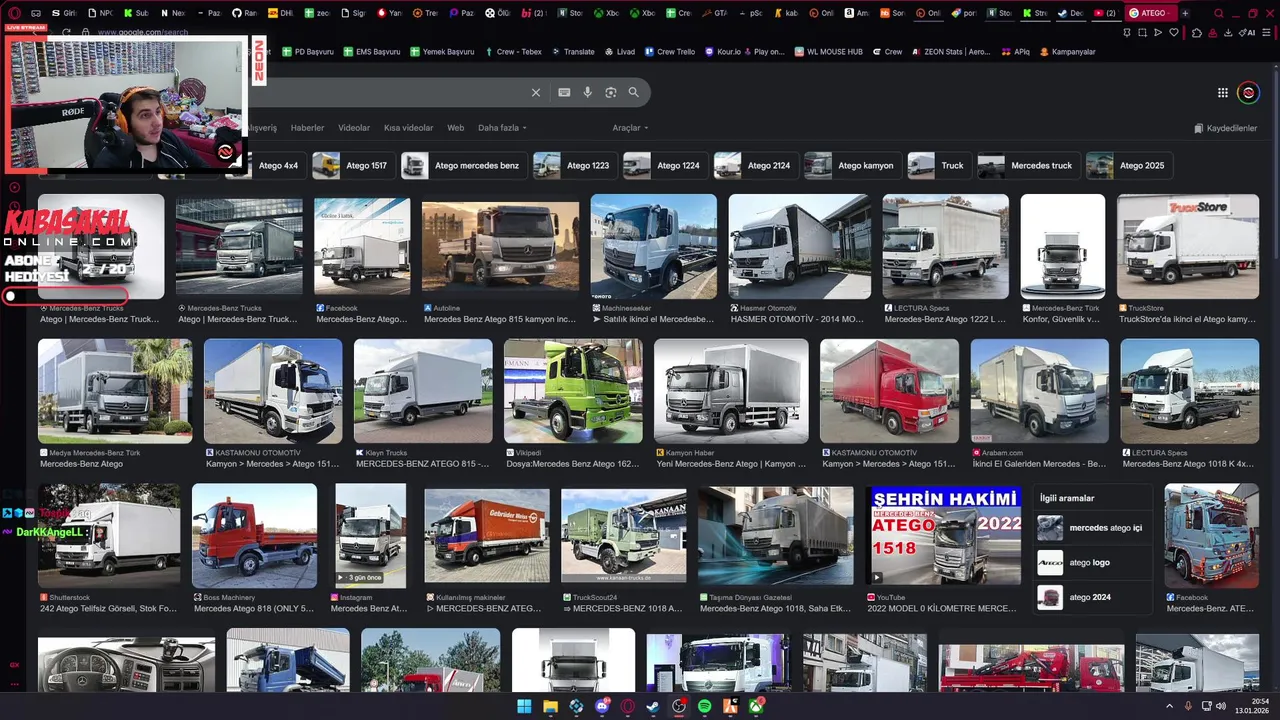Open the TruckStore Atego truck image
The width and height of the screenshot is (1280, 720).
[1188, 246]
